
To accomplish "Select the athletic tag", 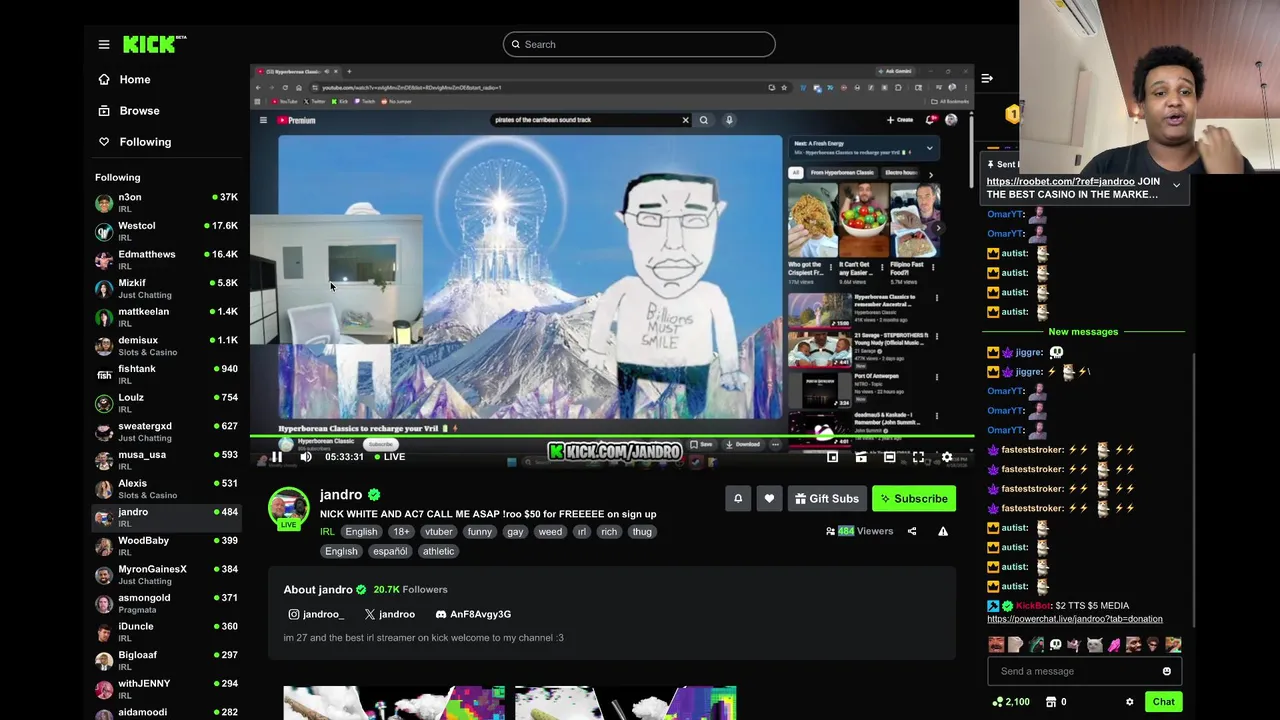I will click(438, 551).
